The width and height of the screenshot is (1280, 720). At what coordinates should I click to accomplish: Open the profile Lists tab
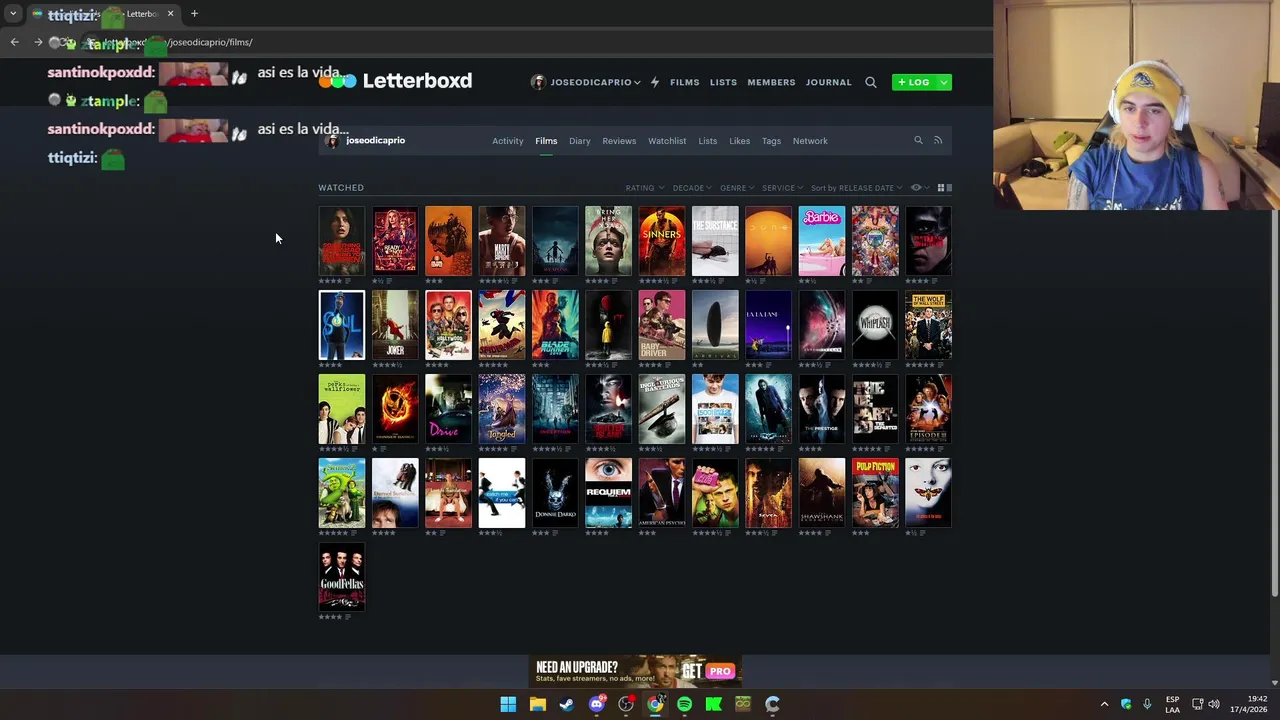707,141
